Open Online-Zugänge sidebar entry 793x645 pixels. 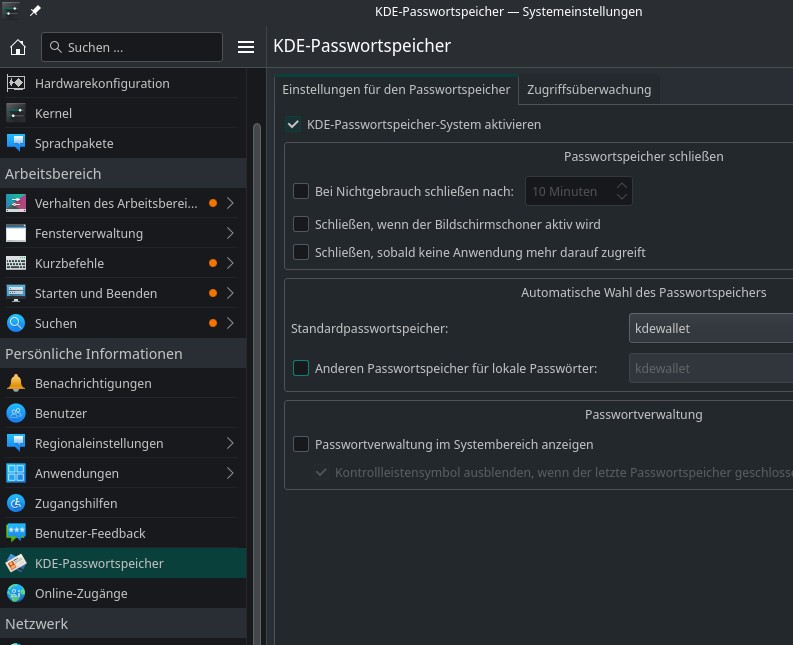[123, 593]
